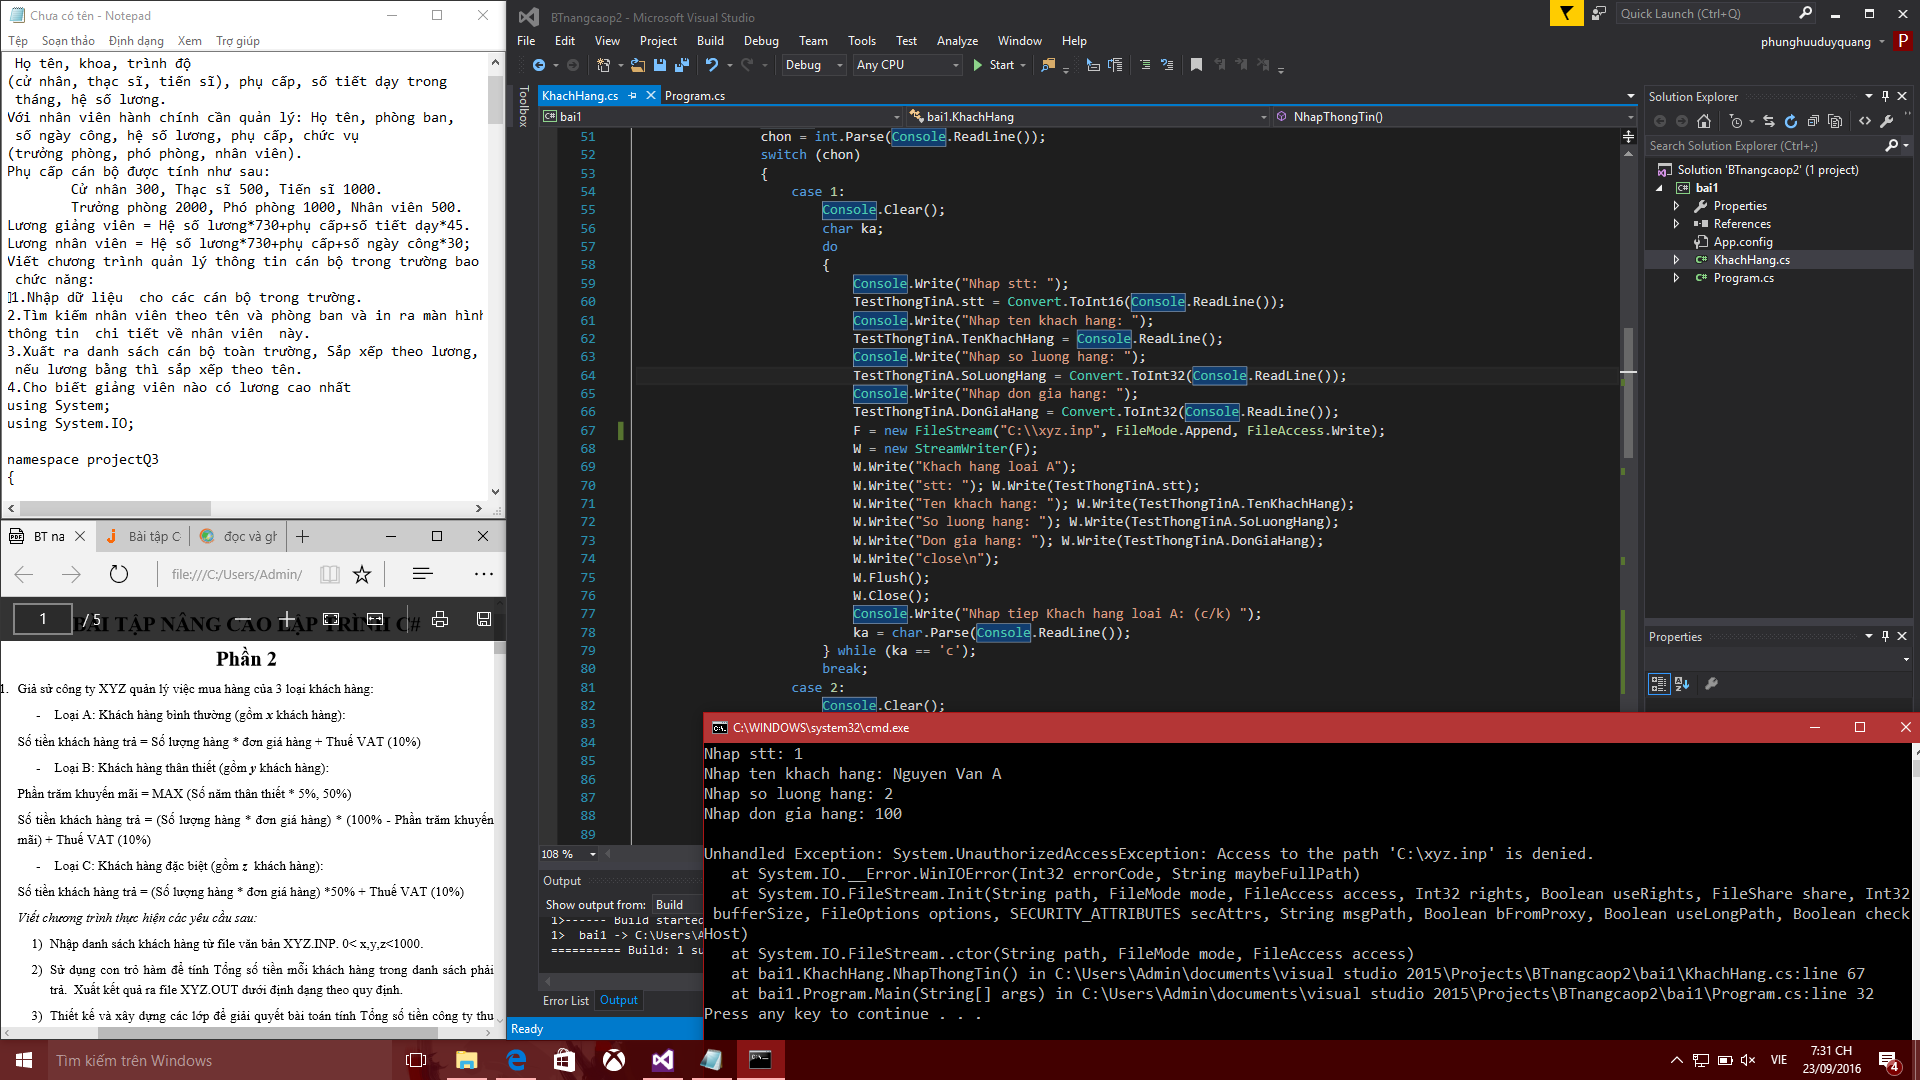Switch to Error List panel tab
This screenshot has width=1920, height=1080.
coord(565,1000)
